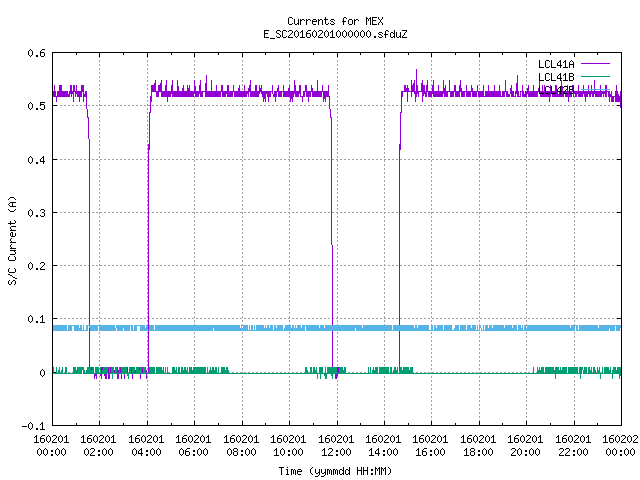Click the x-axis tick label 160201 08:00
Viewport: 640px width, 480px height.
(241, 446)
